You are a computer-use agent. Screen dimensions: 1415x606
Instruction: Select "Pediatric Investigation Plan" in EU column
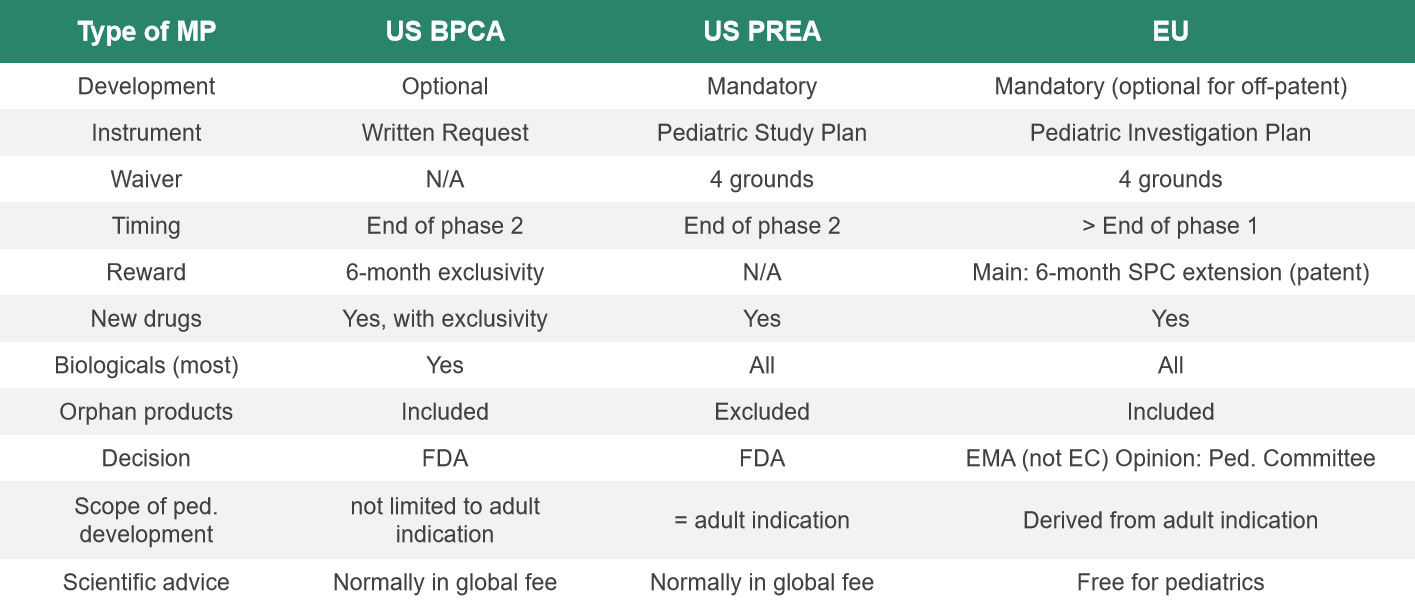click(x=1170, y=133)
